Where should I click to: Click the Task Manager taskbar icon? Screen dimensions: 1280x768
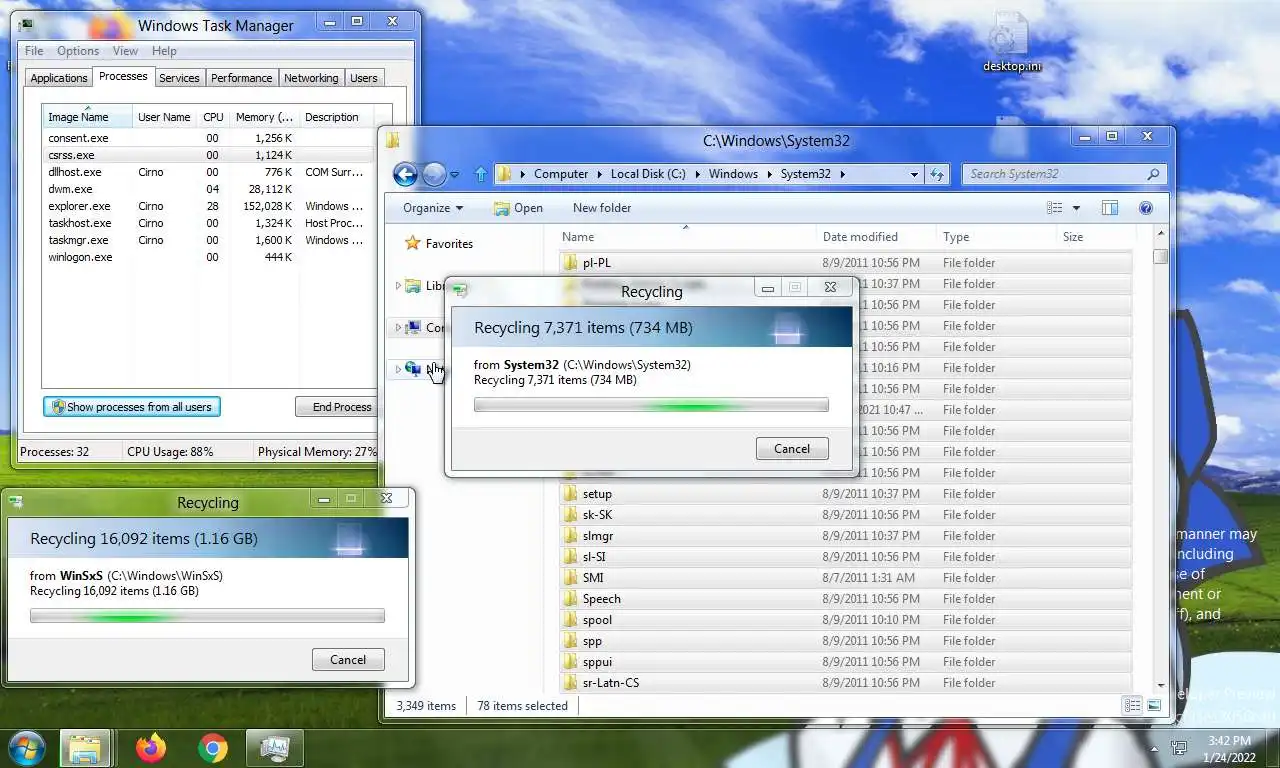274,747
